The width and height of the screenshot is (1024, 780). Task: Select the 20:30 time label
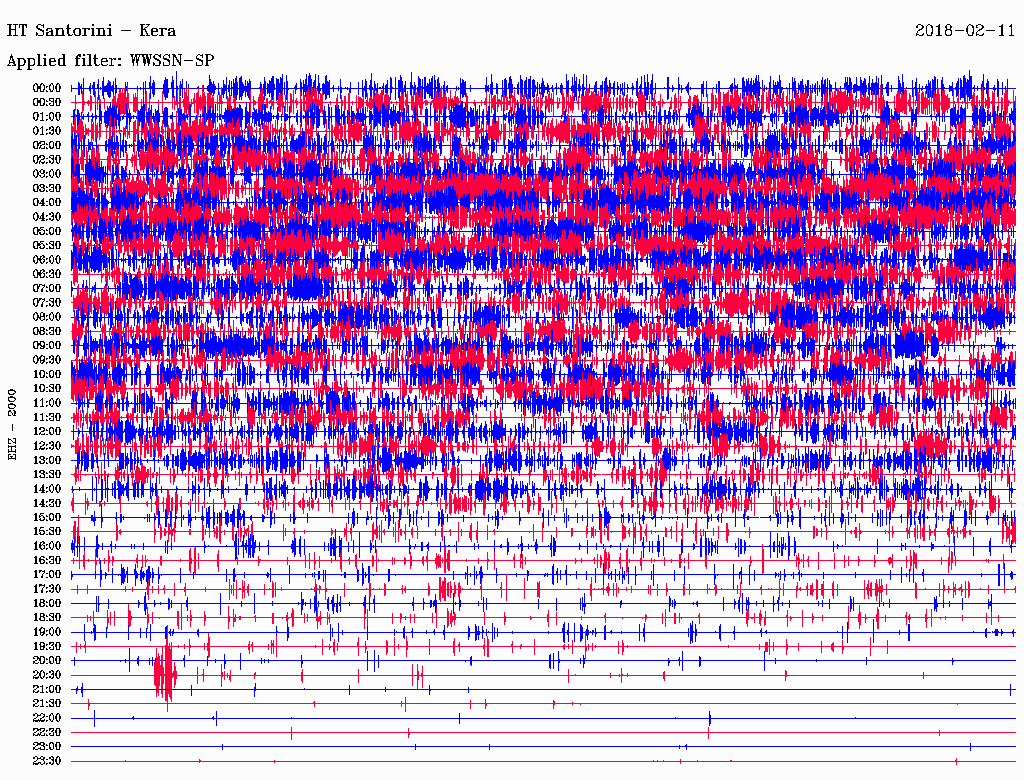click(x=46, y=675)
